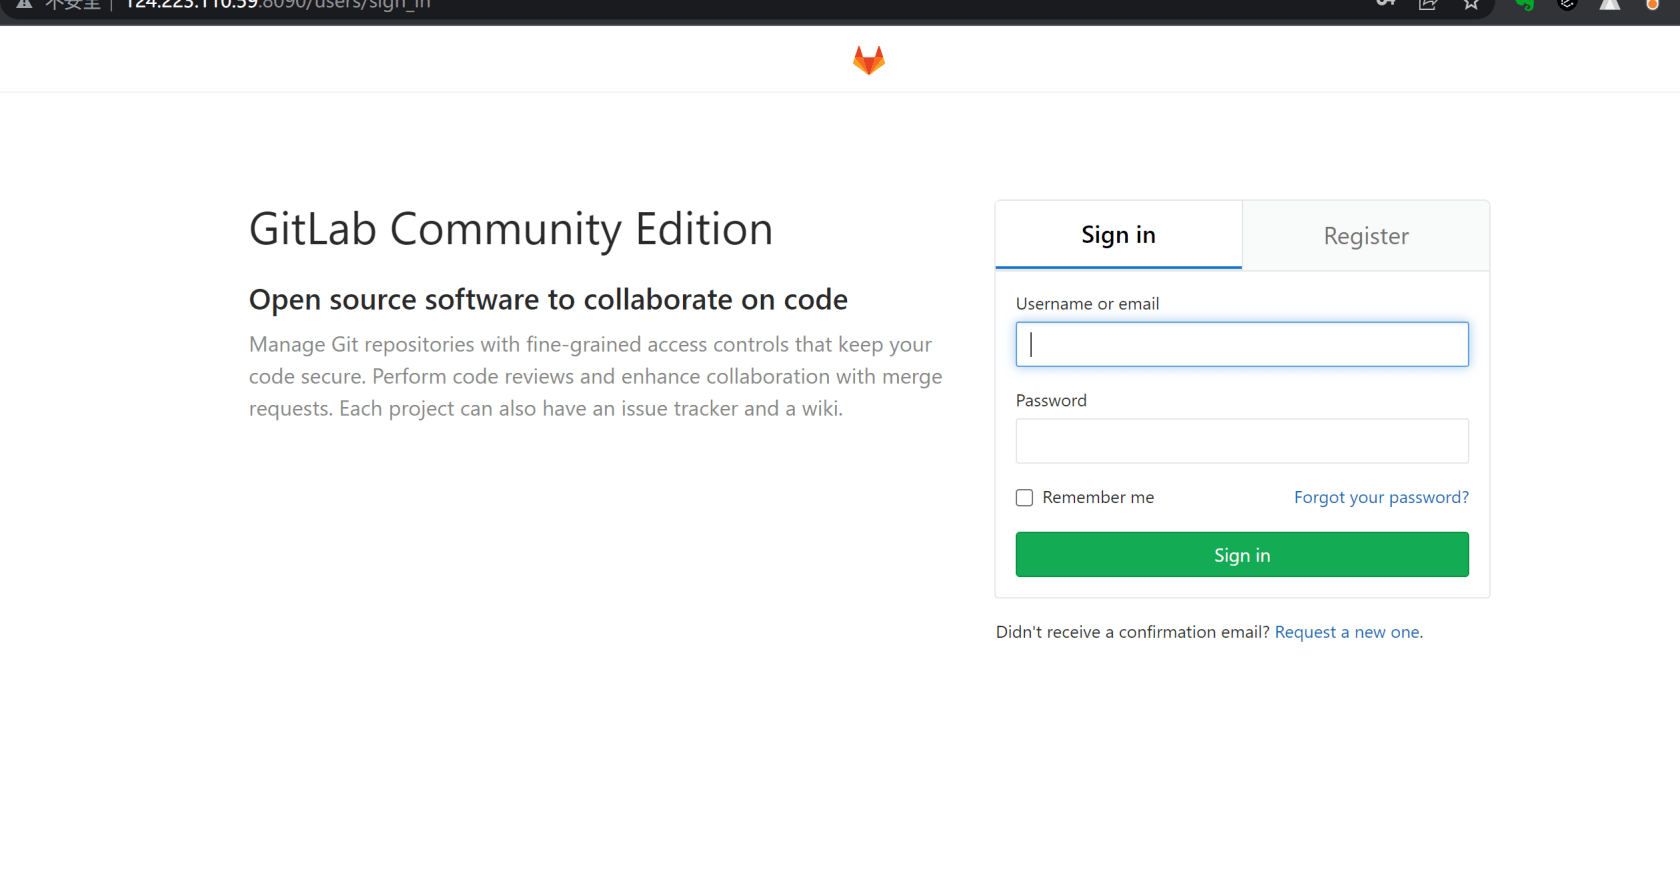The height and width of the screenshot is (874, 1680).
Task: Click the GitLab fox logo
Action: [868, 60]
